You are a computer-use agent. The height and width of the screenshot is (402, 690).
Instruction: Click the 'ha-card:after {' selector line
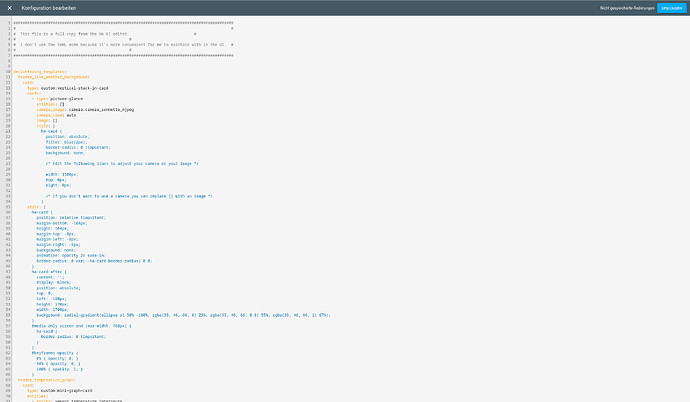tap(49, 272)
